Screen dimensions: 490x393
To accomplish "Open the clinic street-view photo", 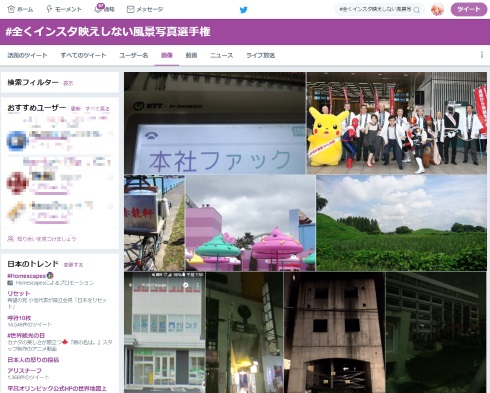I will click(x=165, y=332).
